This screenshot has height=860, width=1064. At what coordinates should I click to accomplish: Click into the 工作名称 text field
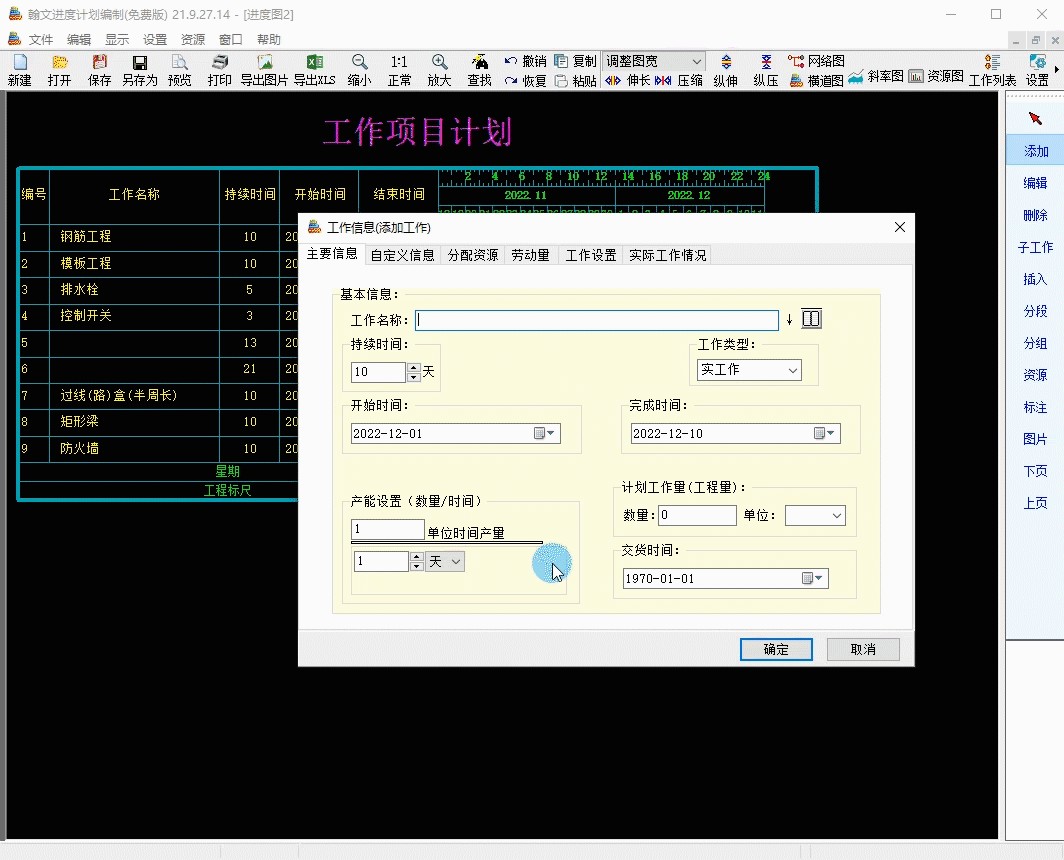pyautogui.click(x=596, y=320)
